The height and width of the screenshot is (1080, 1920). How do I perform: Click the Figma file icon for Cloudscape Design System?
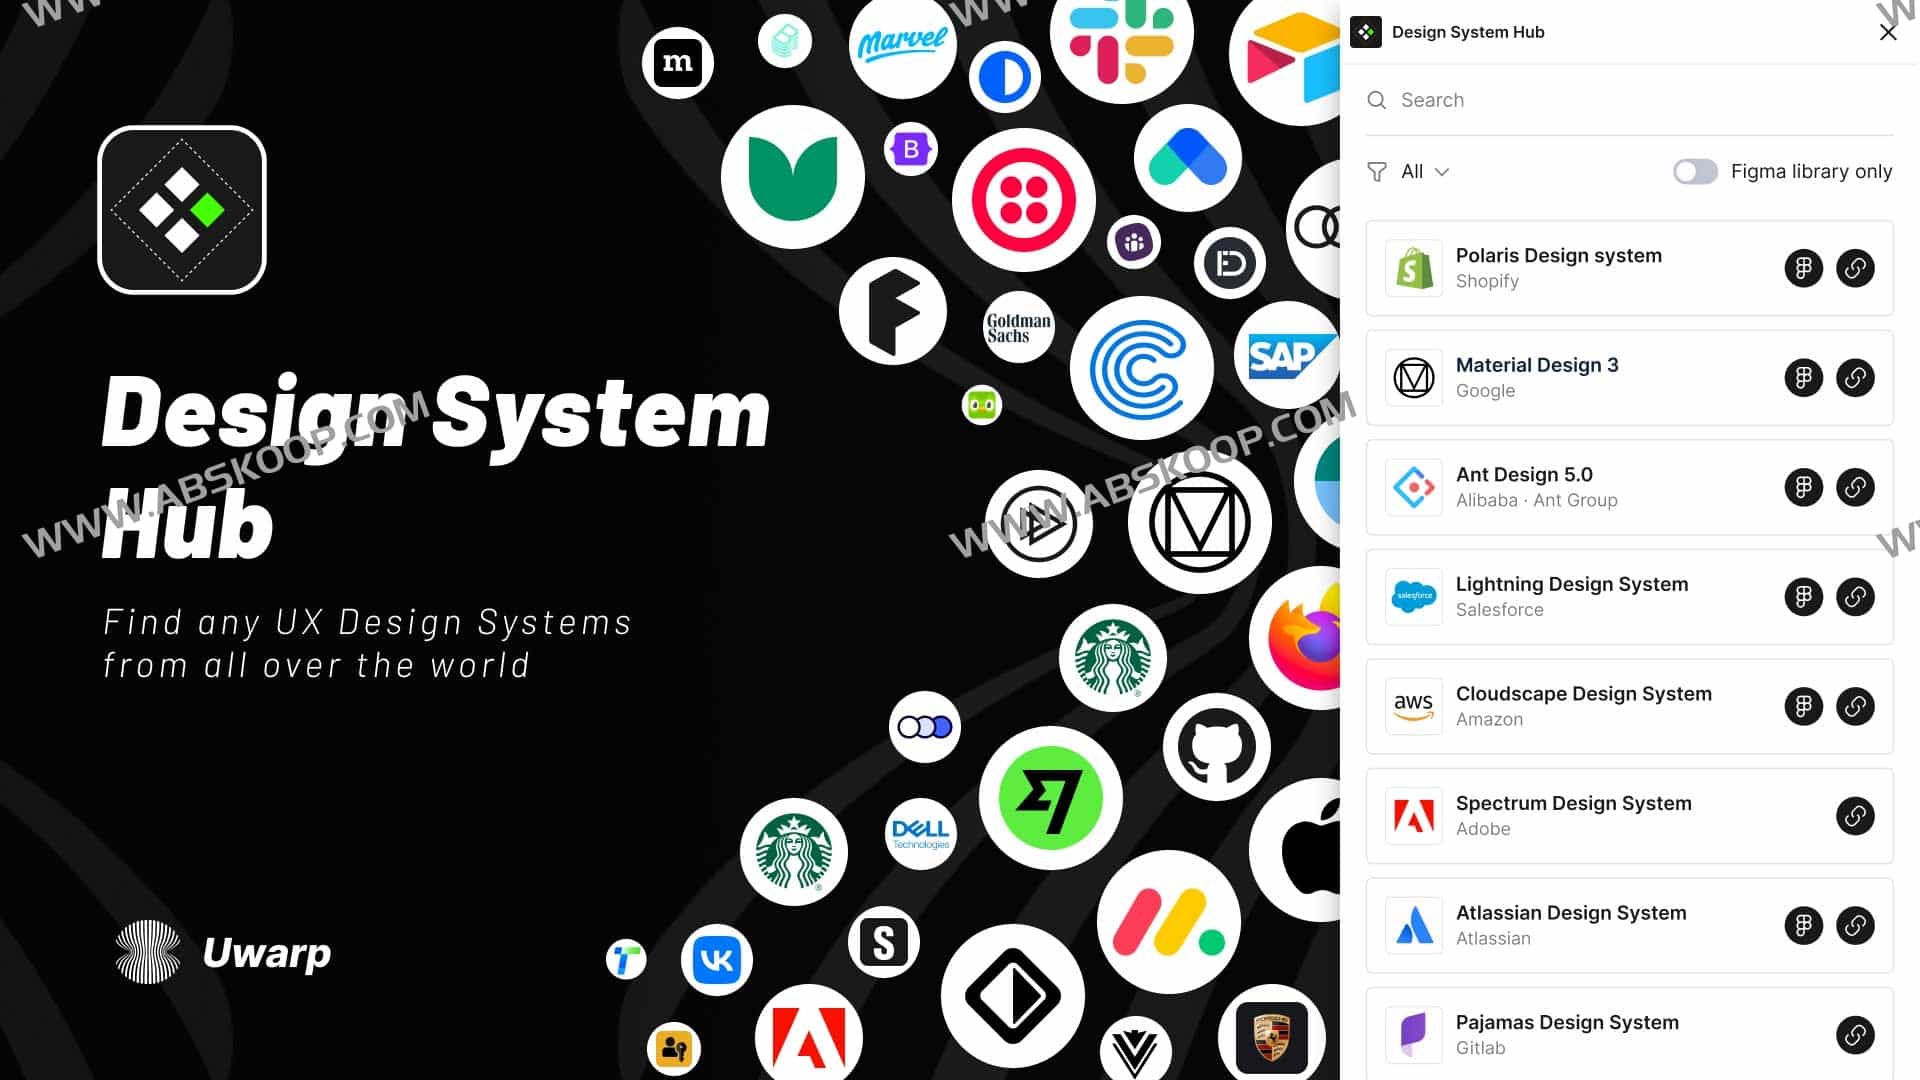[x=1803, y=707]
